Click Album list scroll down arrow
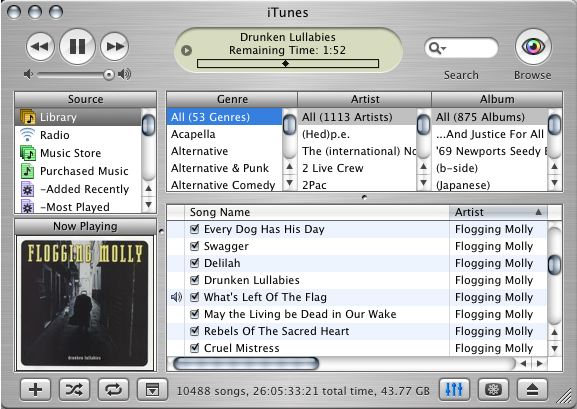577x409 pixels. pos(555,183)
